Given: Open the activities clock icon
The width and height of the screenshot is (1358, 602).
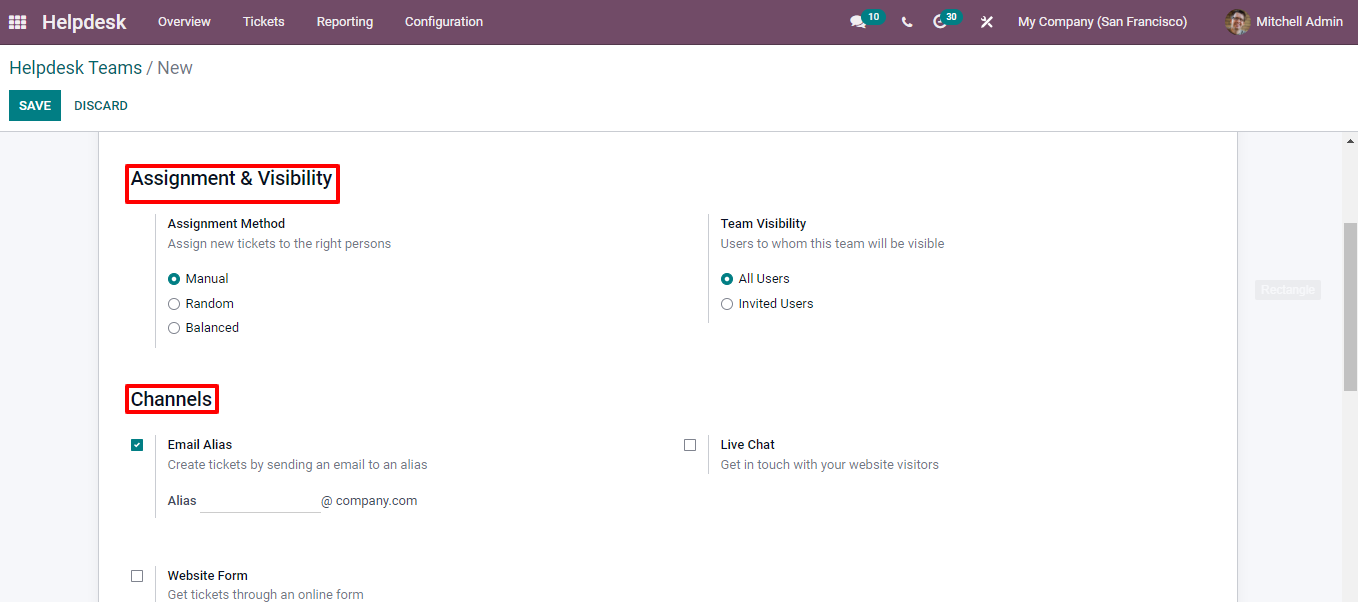Looking at the screenshot, I should (x=940, y=22).
